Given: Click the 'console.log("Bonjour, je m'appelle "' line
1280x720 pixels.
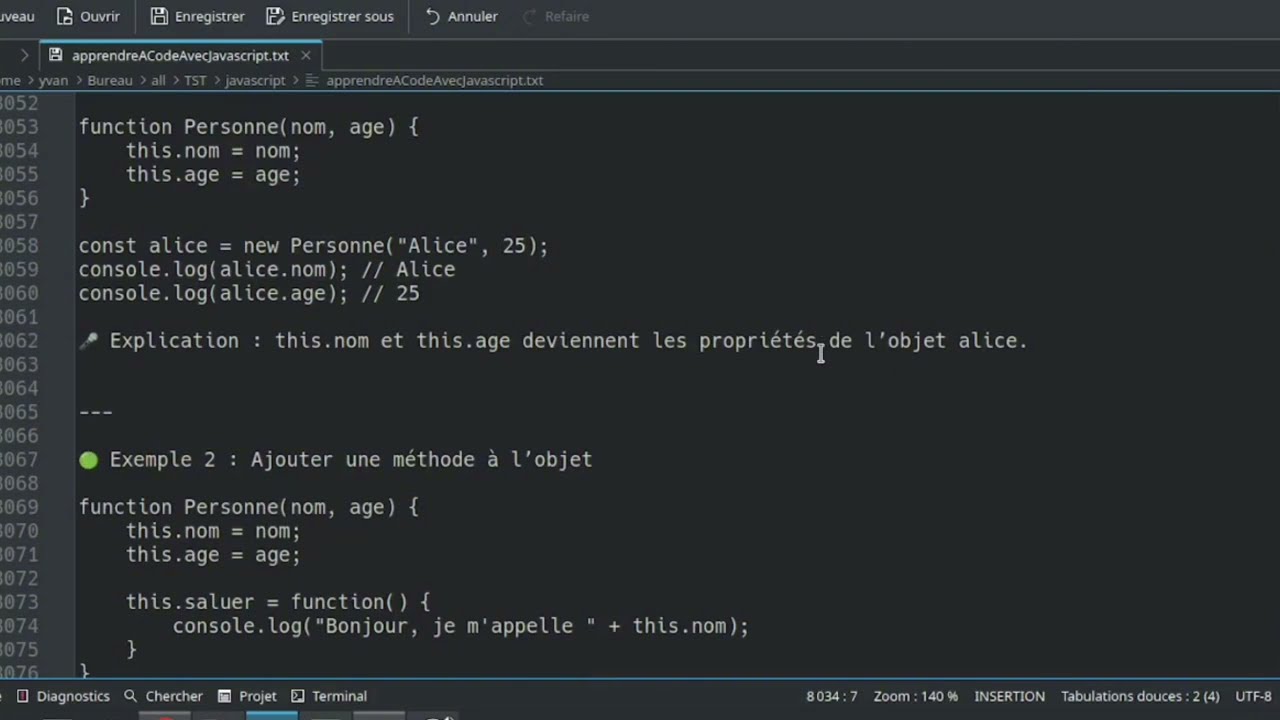Looking at the screenshot, I should pyautogui.click(x=461, y=626).
